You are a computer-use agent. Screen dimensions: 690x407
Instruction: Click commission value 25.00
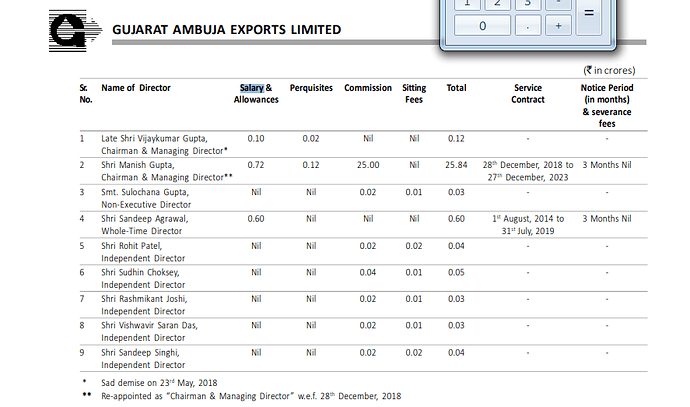click(x=368, y=165)
